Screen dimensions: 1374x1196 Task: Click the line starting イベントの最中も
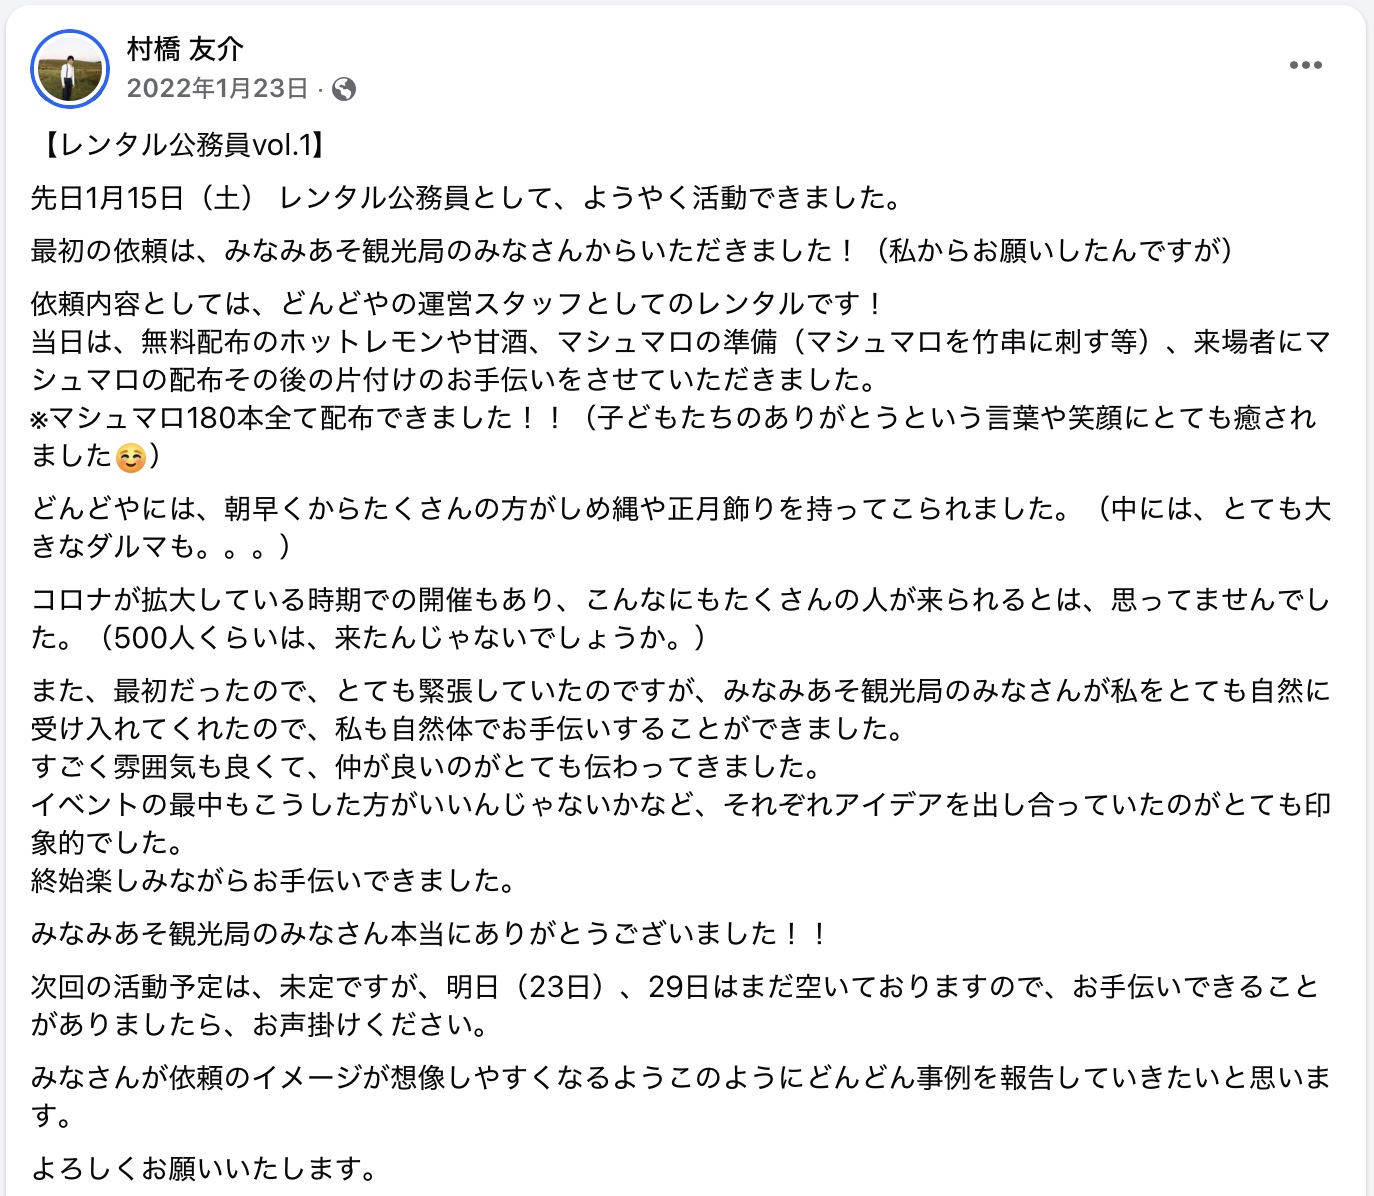(x=680, y=805)
